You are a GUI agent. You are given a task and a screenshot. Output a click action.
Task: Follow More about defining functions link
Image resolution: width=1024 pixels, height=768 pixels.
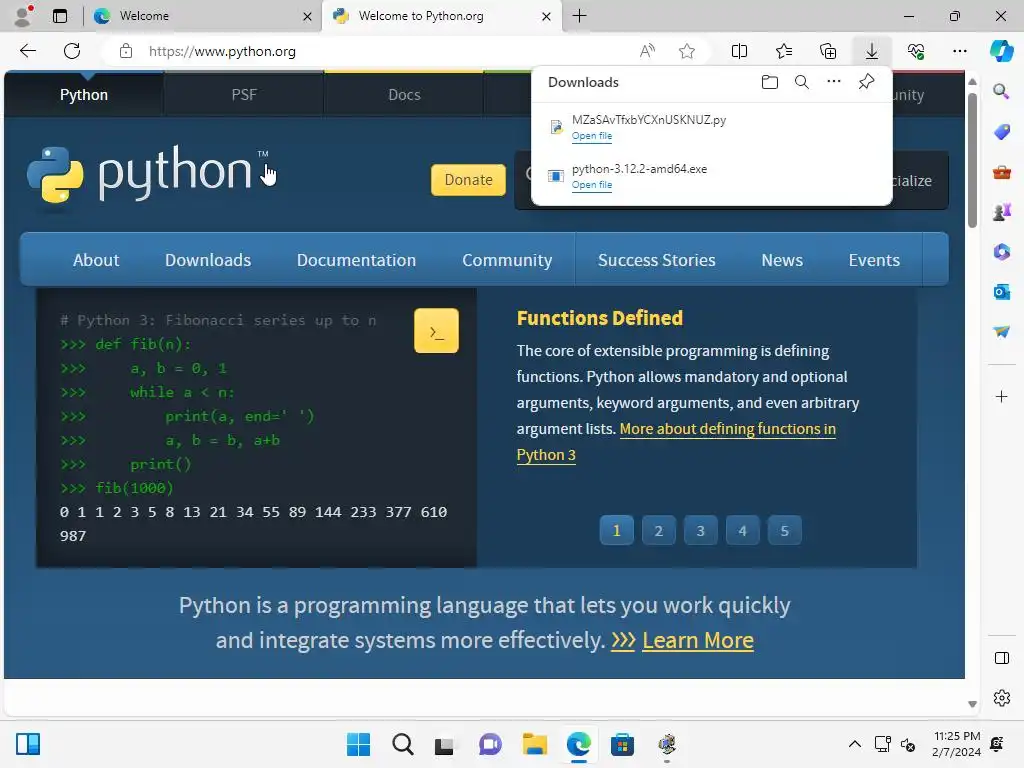click(728, 429)
